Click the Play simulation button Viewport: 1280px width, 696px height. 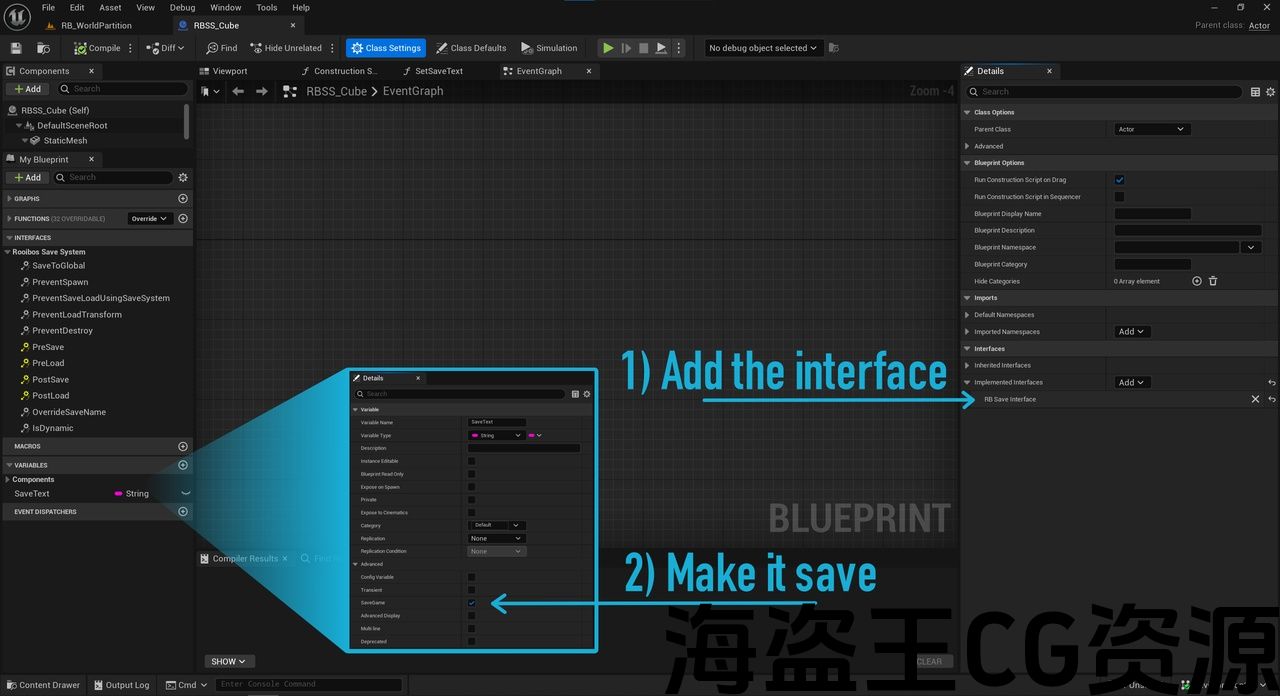pyautogui.click(x=607, y=48)
